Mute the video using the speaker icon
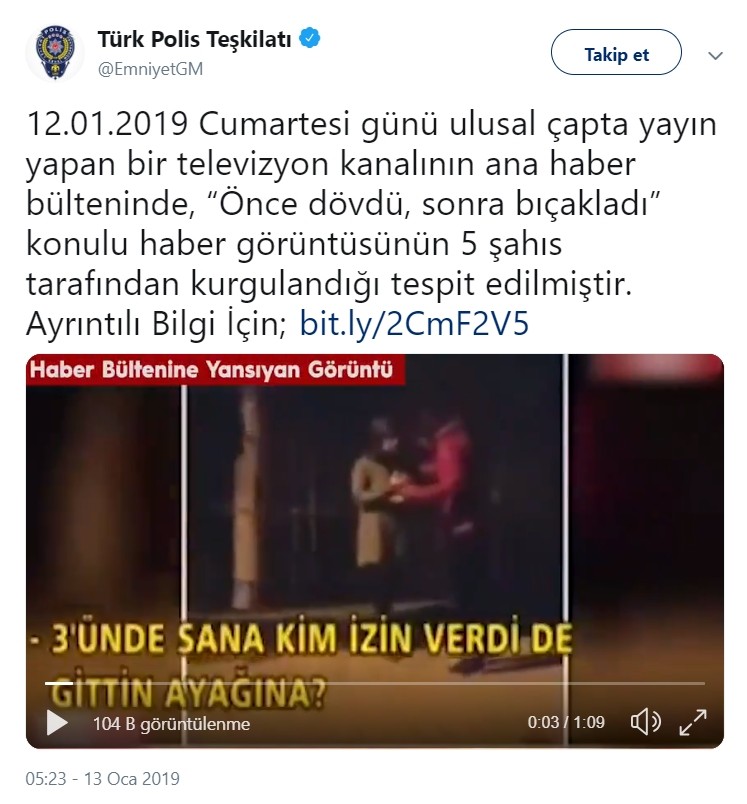Viewport: 747px width, 804px height. [x=645, y=722]
